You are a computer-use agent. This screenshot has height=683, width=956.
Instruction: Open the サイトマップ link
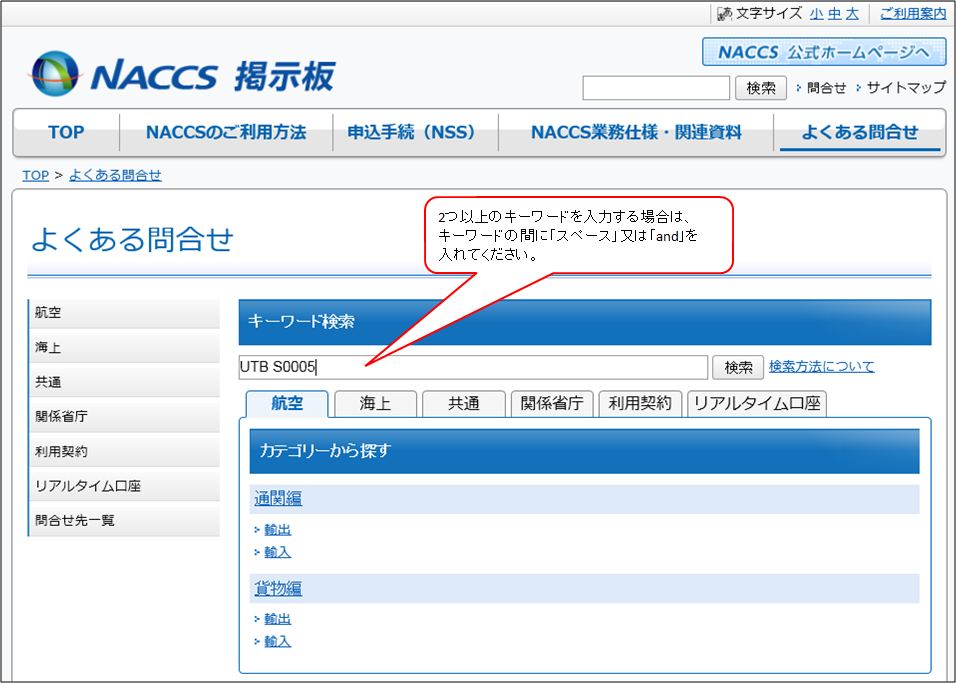tap(905, 88)
